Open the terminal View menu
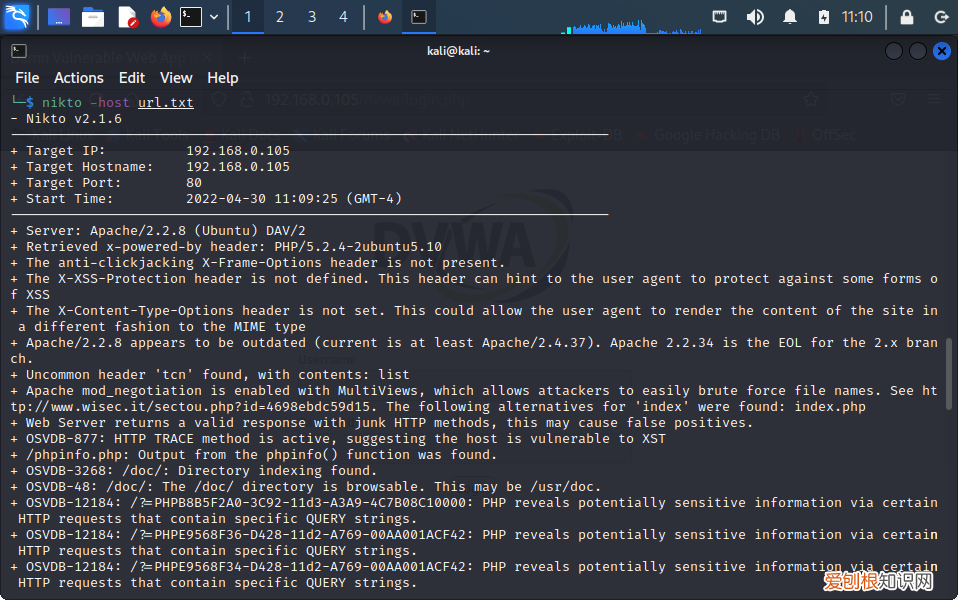958x600 pixels. pos(176,78)
